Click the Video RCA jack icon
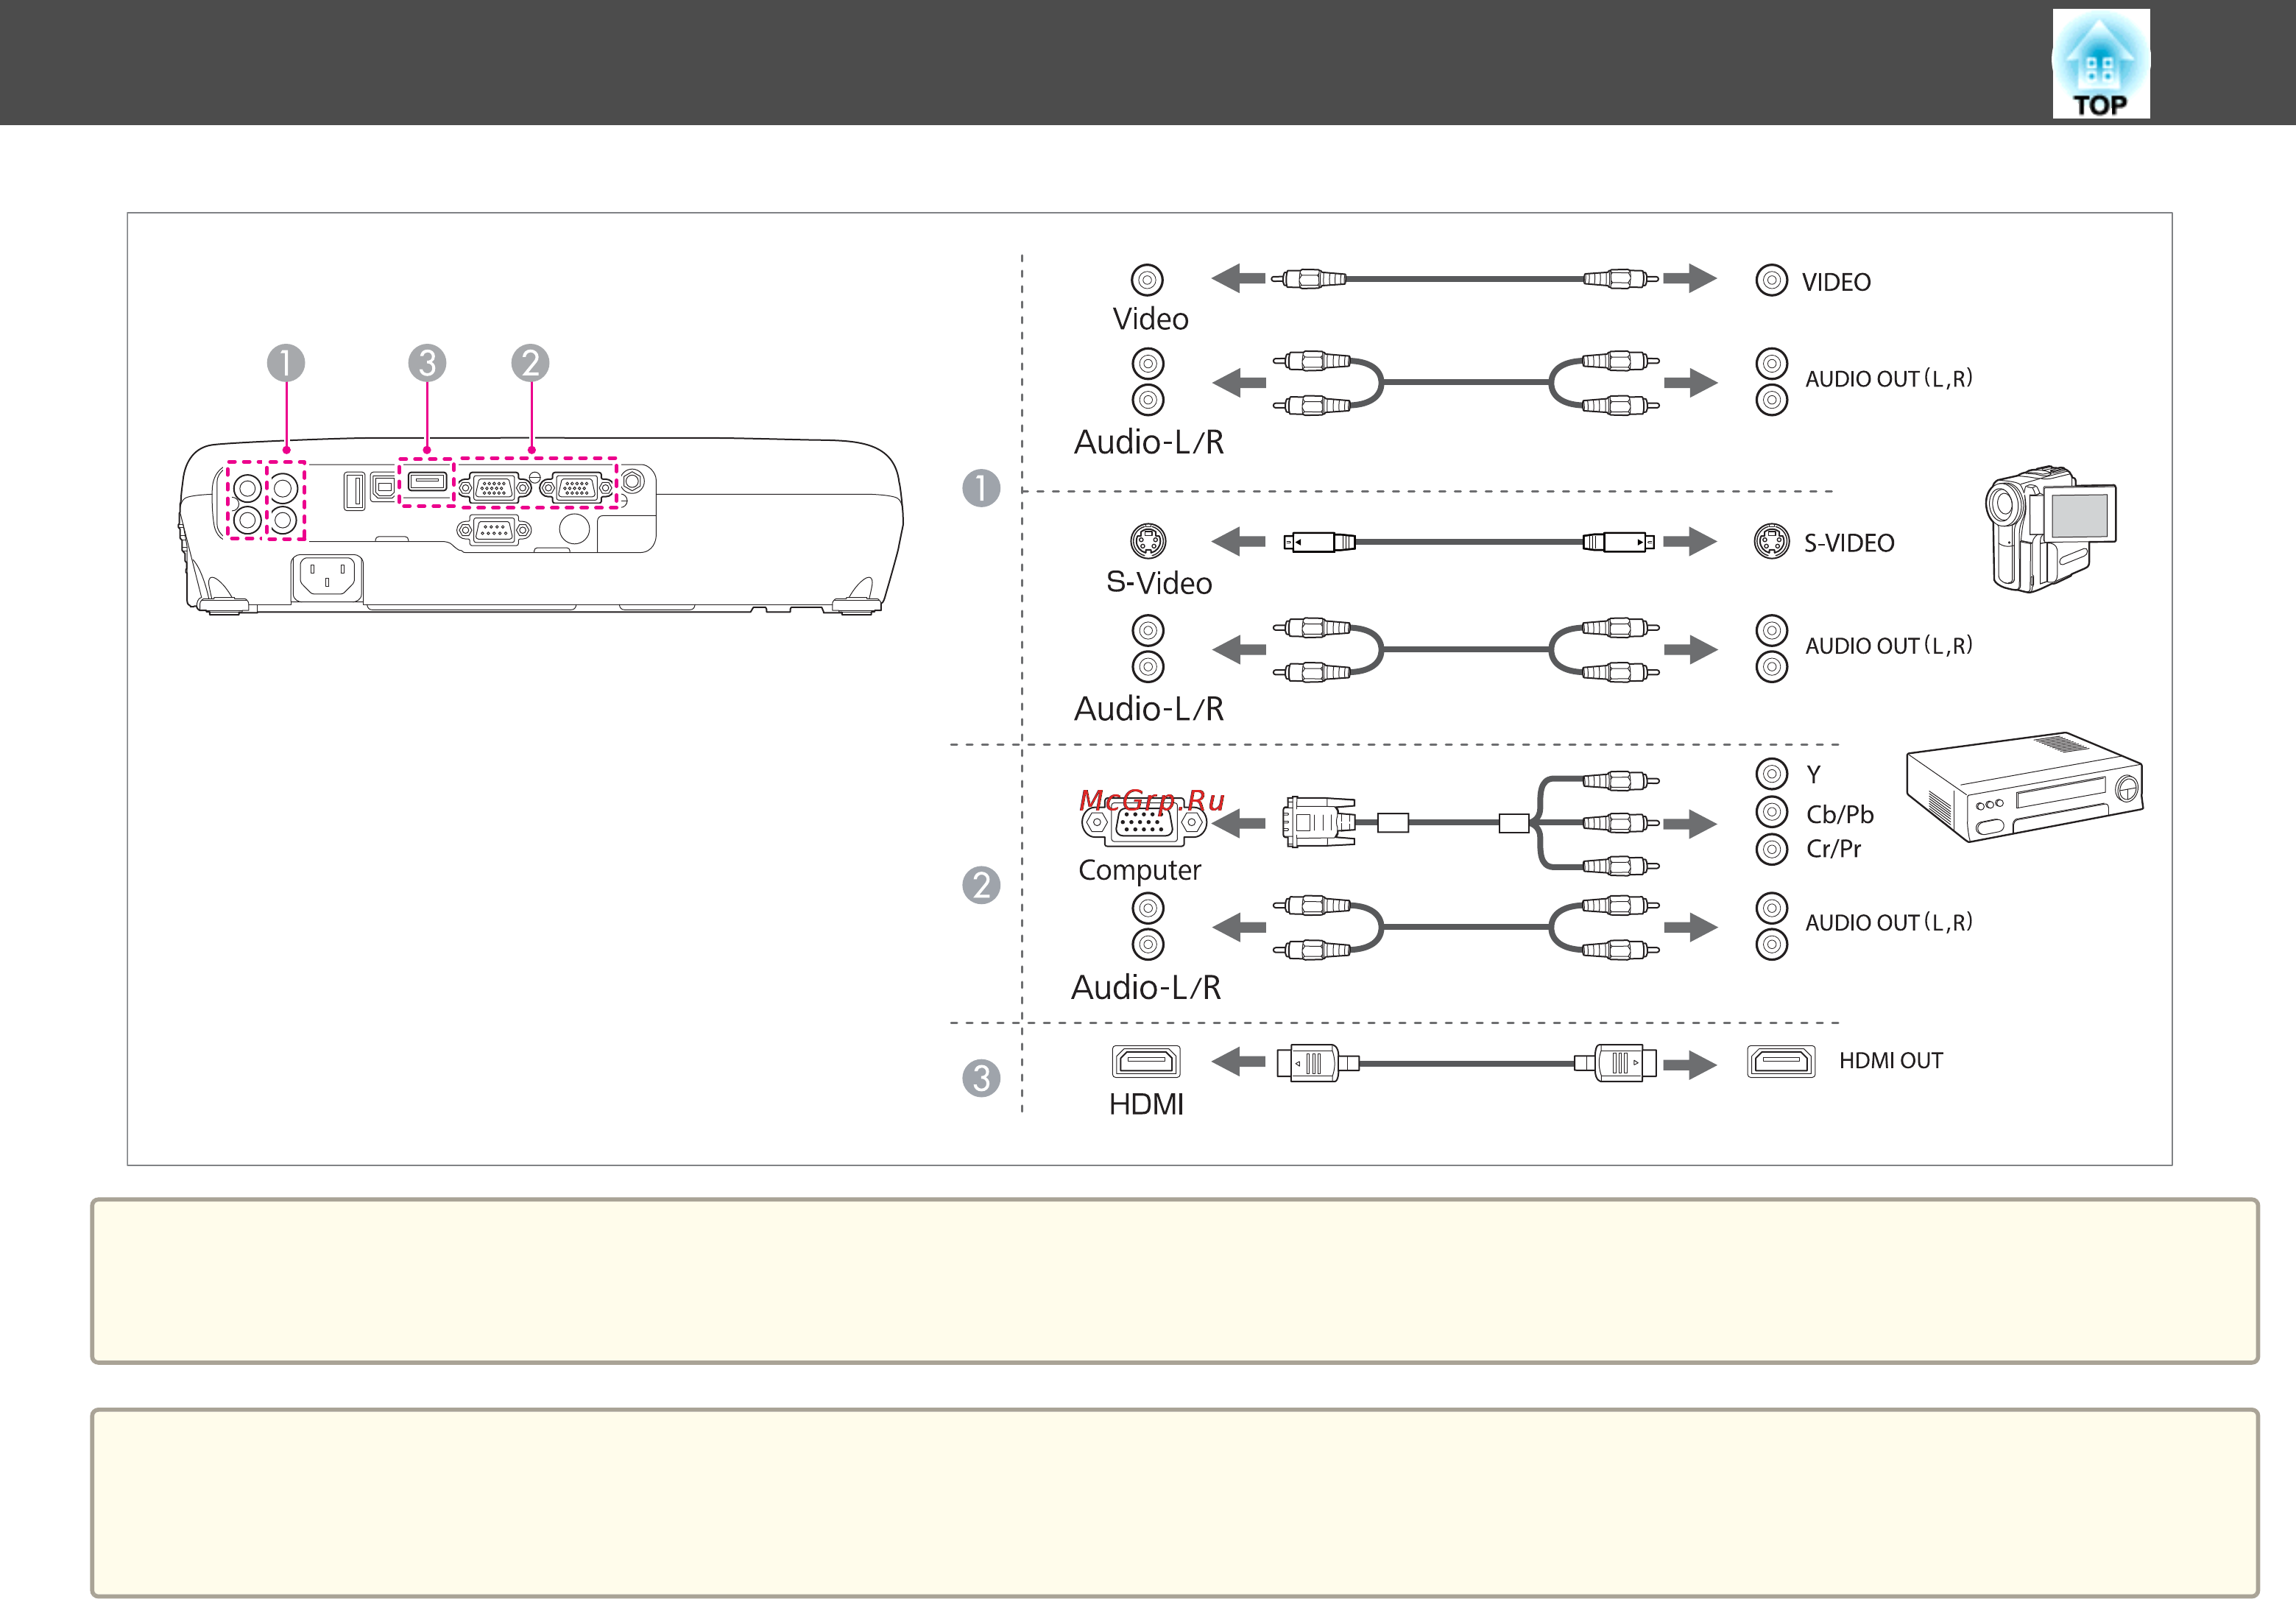 click(1147, 280)
